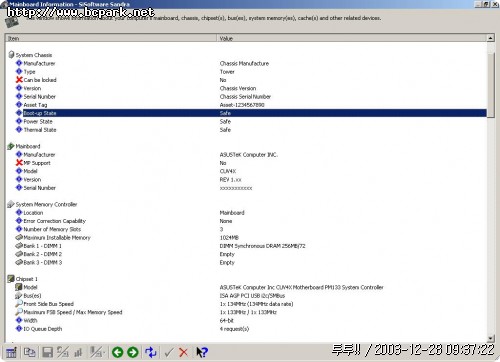Go forward with the green right arrow

click(133, 352)
